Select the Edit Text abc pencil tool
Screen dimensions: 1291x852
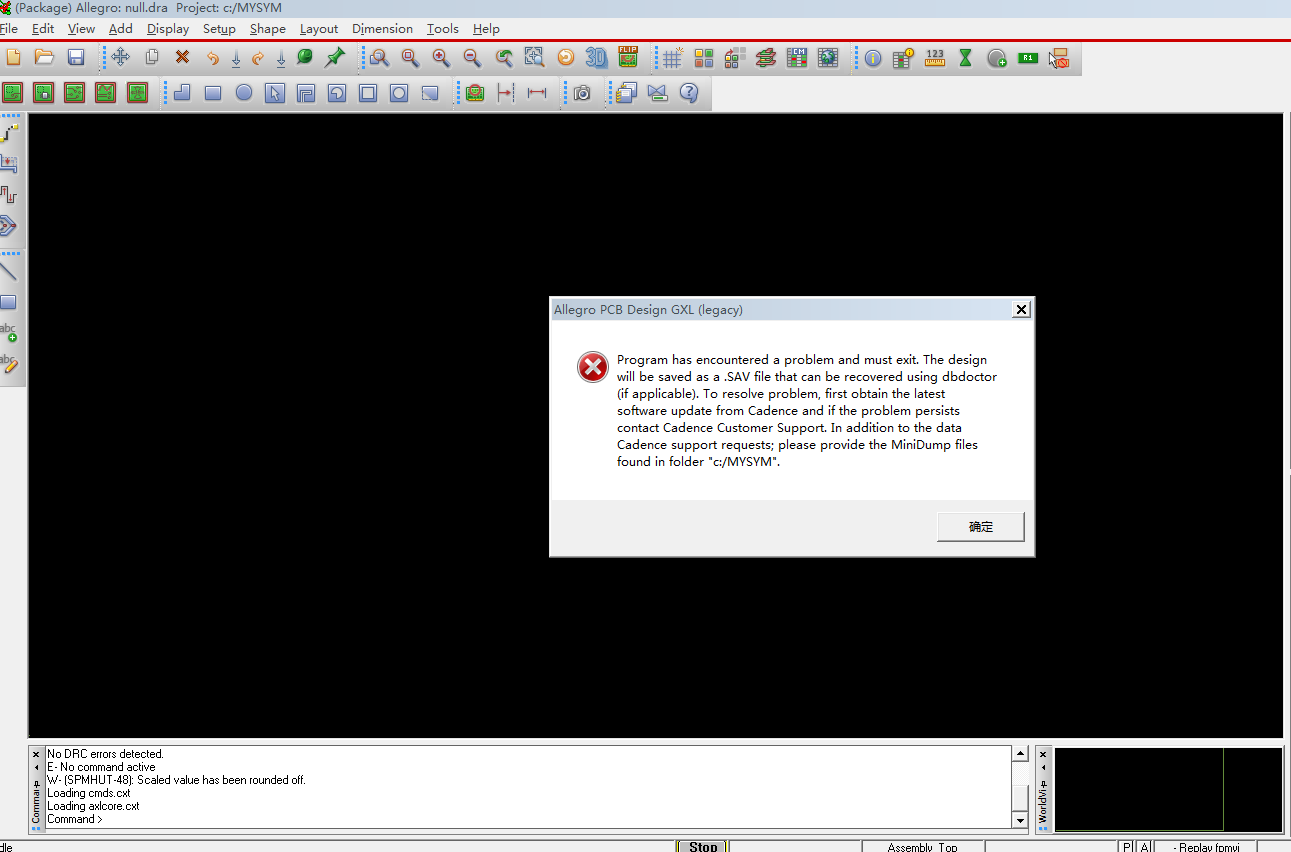(8, 363)
